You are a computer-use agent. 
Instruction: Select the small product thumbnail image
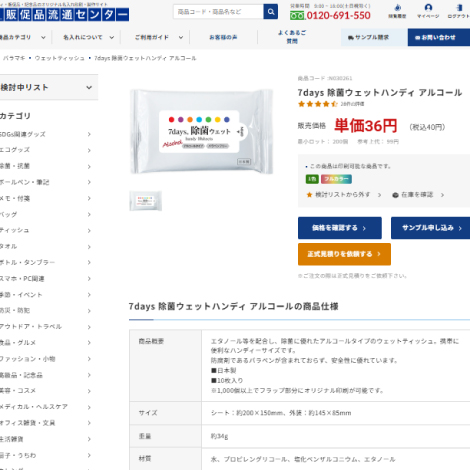pos(146,201)
